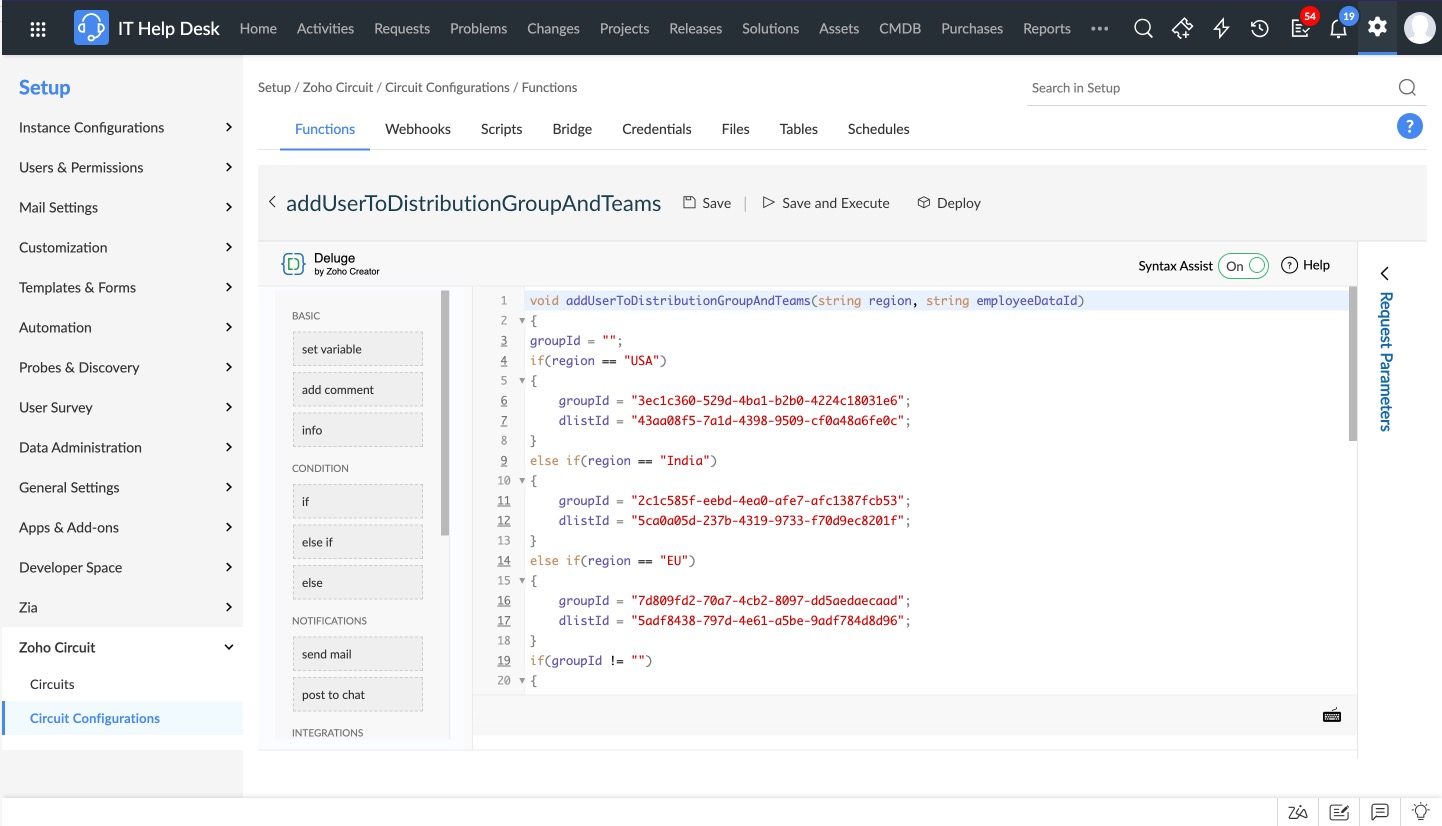Click the Search in Setup field

(x=1210, y=88)
